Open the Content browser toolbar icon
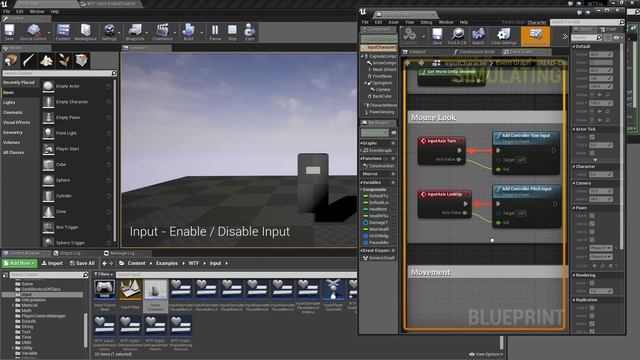Image resolution: width=640 pixels, height=360 pixels. coord(63,31)
